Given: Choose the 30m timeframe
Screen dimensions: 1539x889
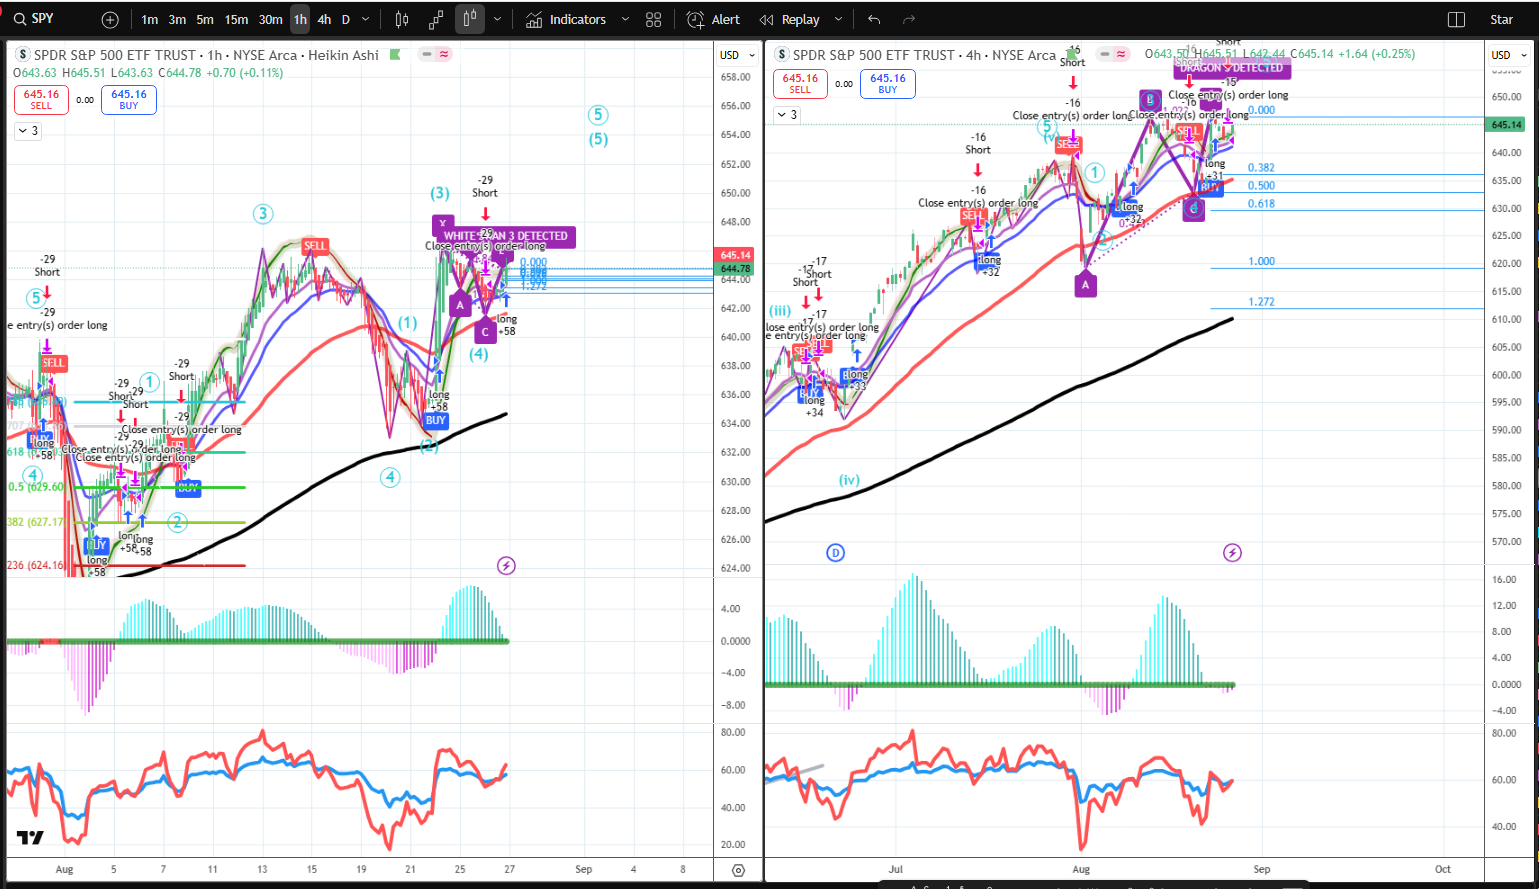Looking at the screenshot, I should pyautogui.click(x=270, y=20).
